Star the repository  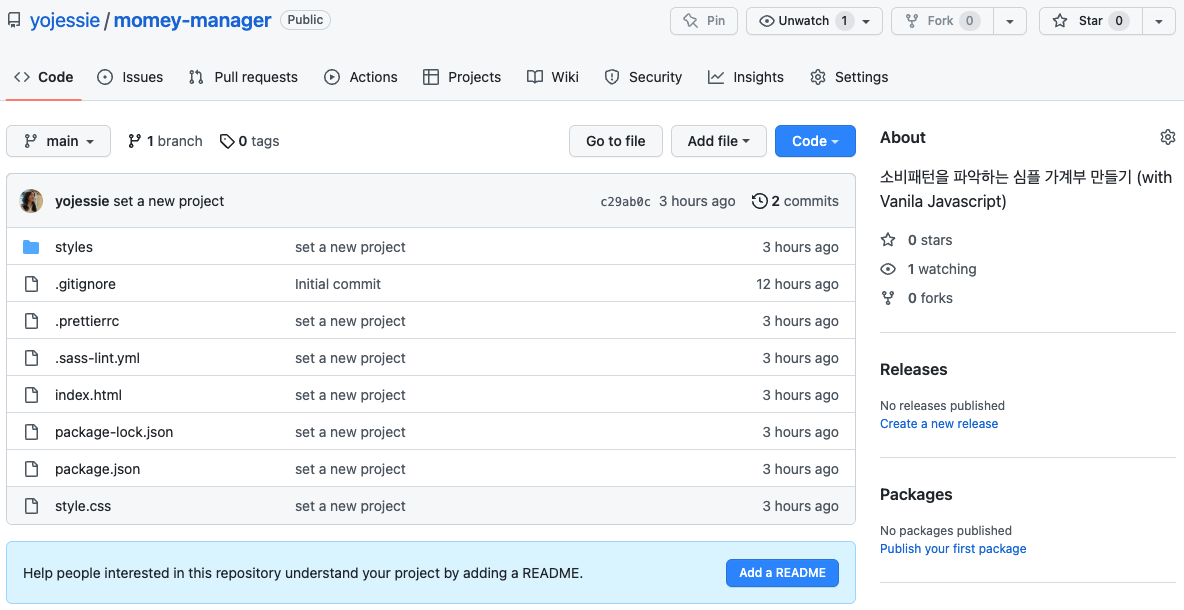pyautogui.click(x=1091, y=20)
